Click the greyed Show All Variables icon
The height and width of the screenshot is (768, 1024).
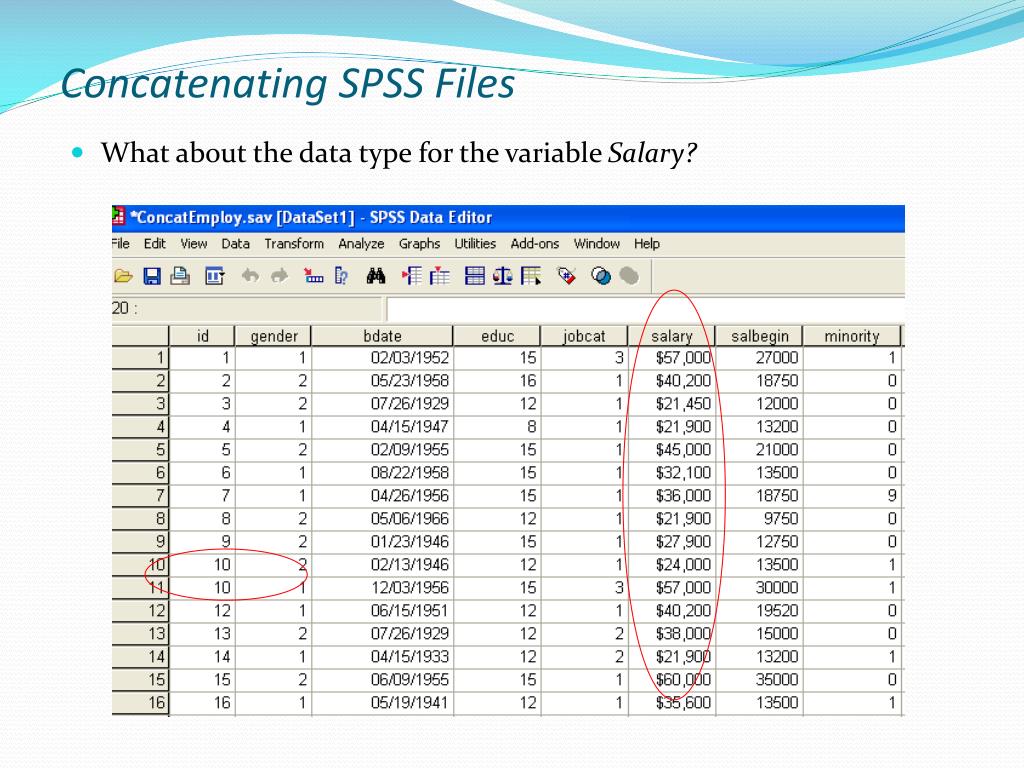tap(629, 276)
